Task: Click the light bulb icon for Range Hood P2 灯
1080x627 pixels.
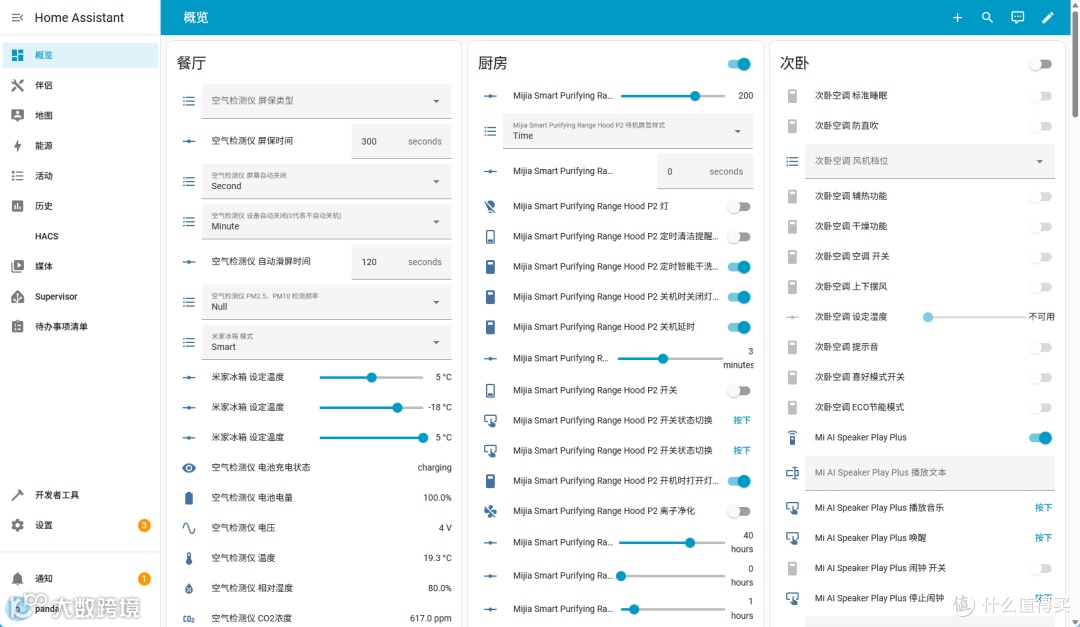Action: [490, 206]
